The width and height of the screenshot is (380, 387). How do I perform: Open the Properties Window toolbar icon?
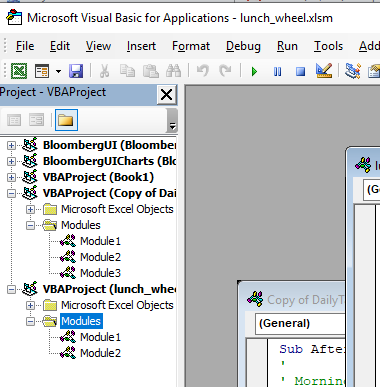[x=374, y=71]
